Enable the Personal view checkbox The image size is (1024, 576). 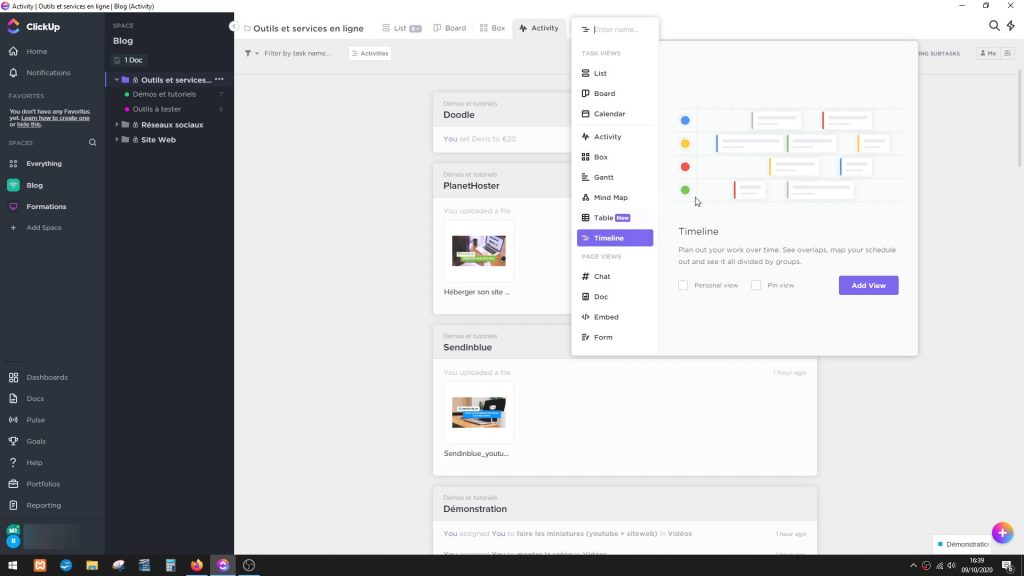[683, 285]
